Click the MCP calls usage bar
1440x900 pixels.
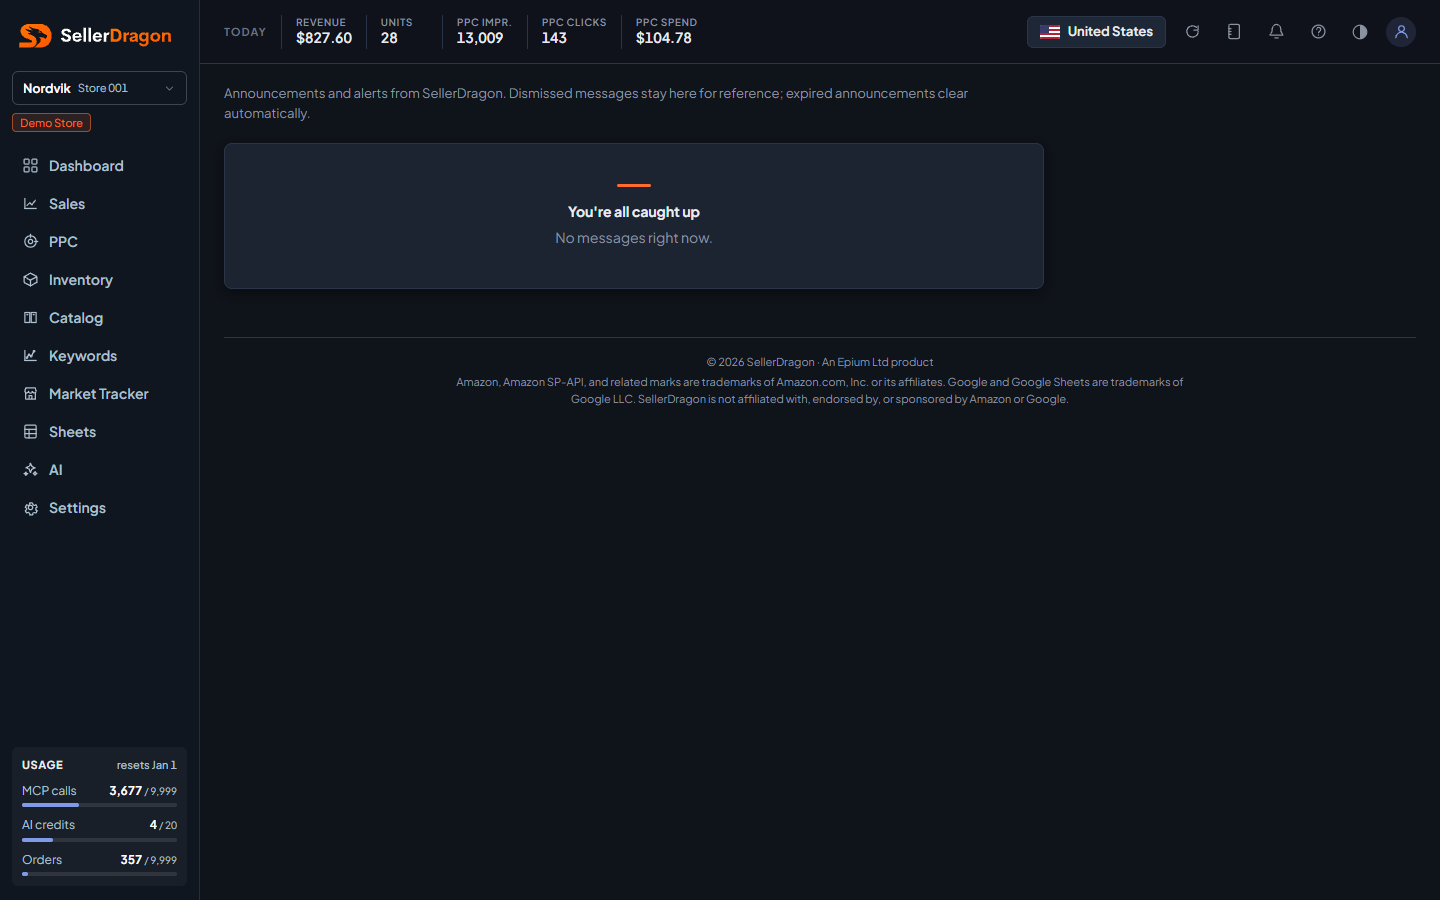click(x=99, y=805)
